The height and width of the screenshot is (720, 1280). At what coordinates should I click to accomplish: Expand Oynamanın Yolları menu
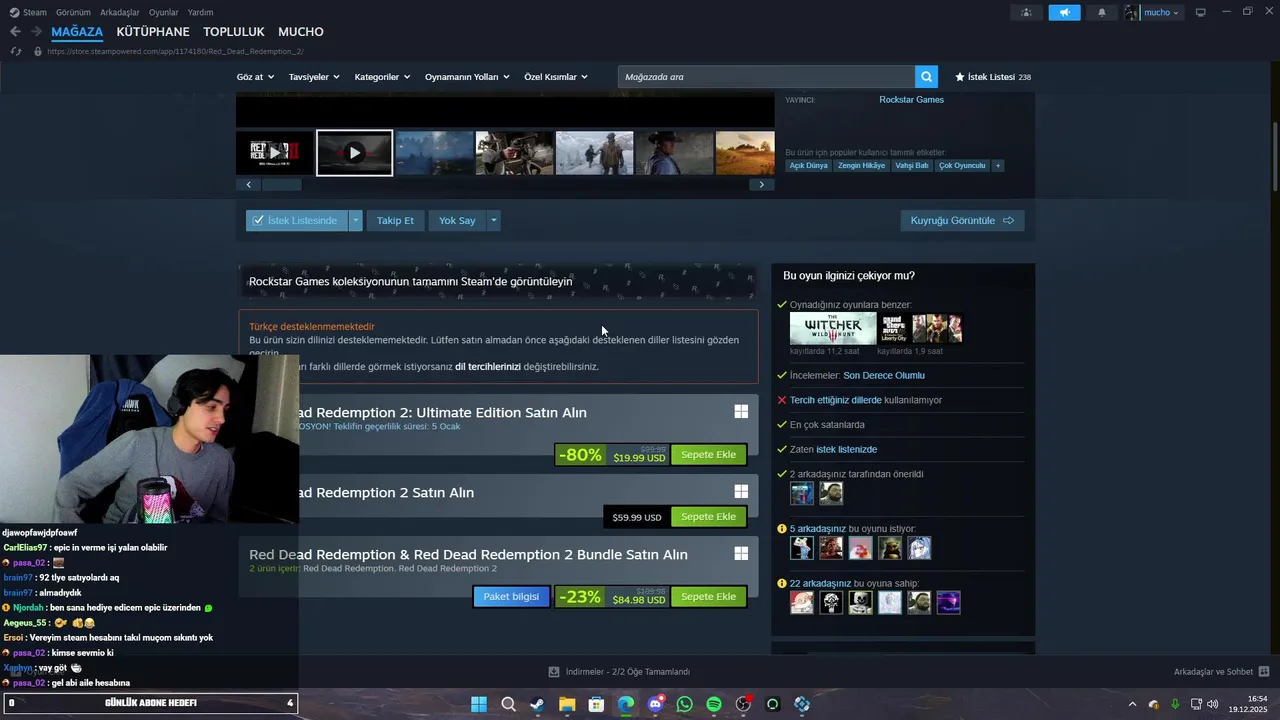(467, 77)
